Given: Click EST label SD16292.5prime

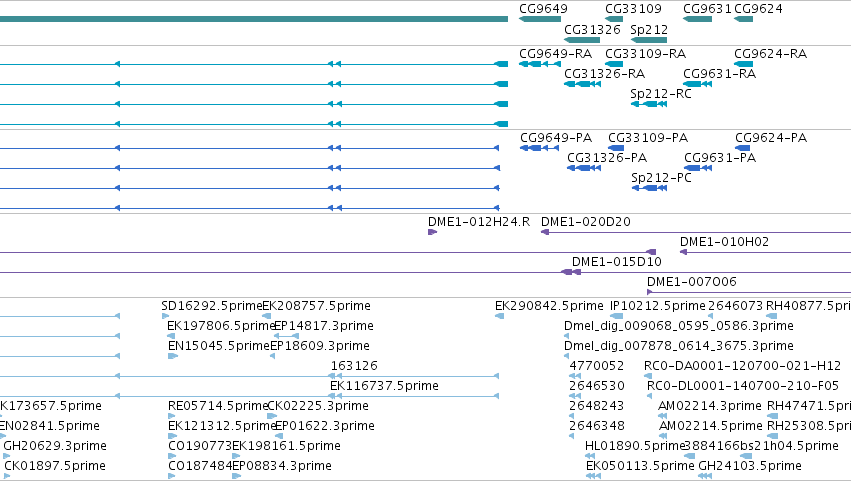Looking at the screenshot, I should tap(212, 306).
